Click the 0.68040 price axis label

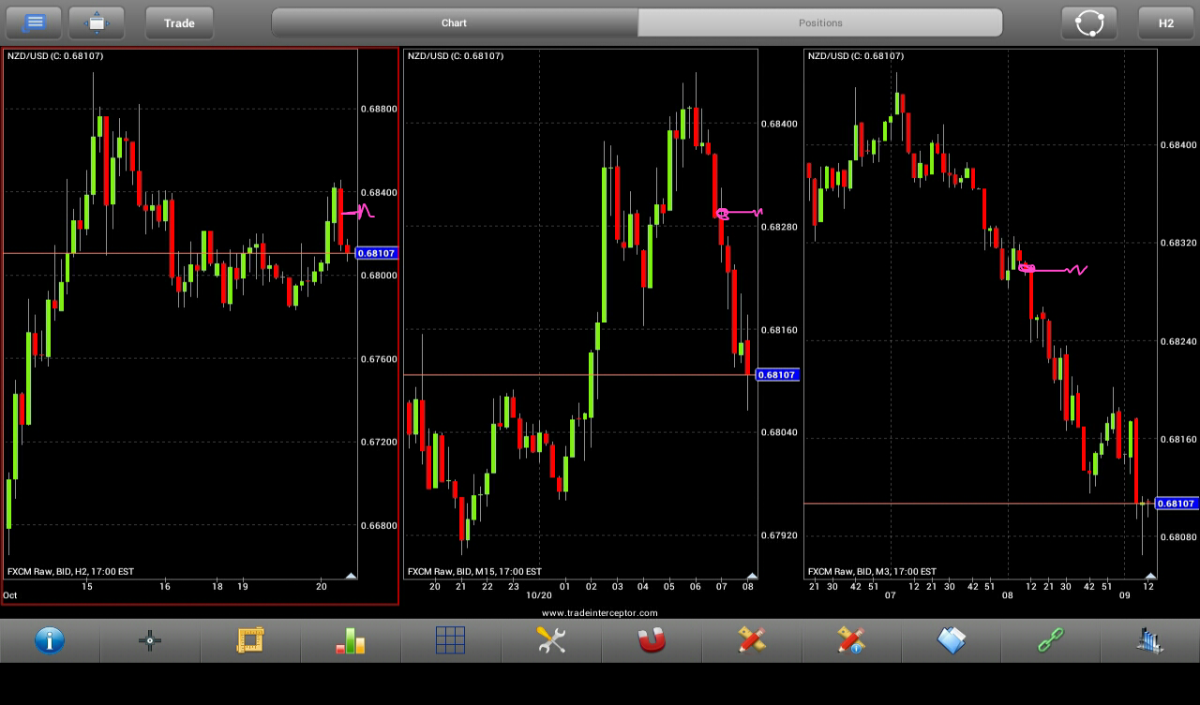click(778, 433)
